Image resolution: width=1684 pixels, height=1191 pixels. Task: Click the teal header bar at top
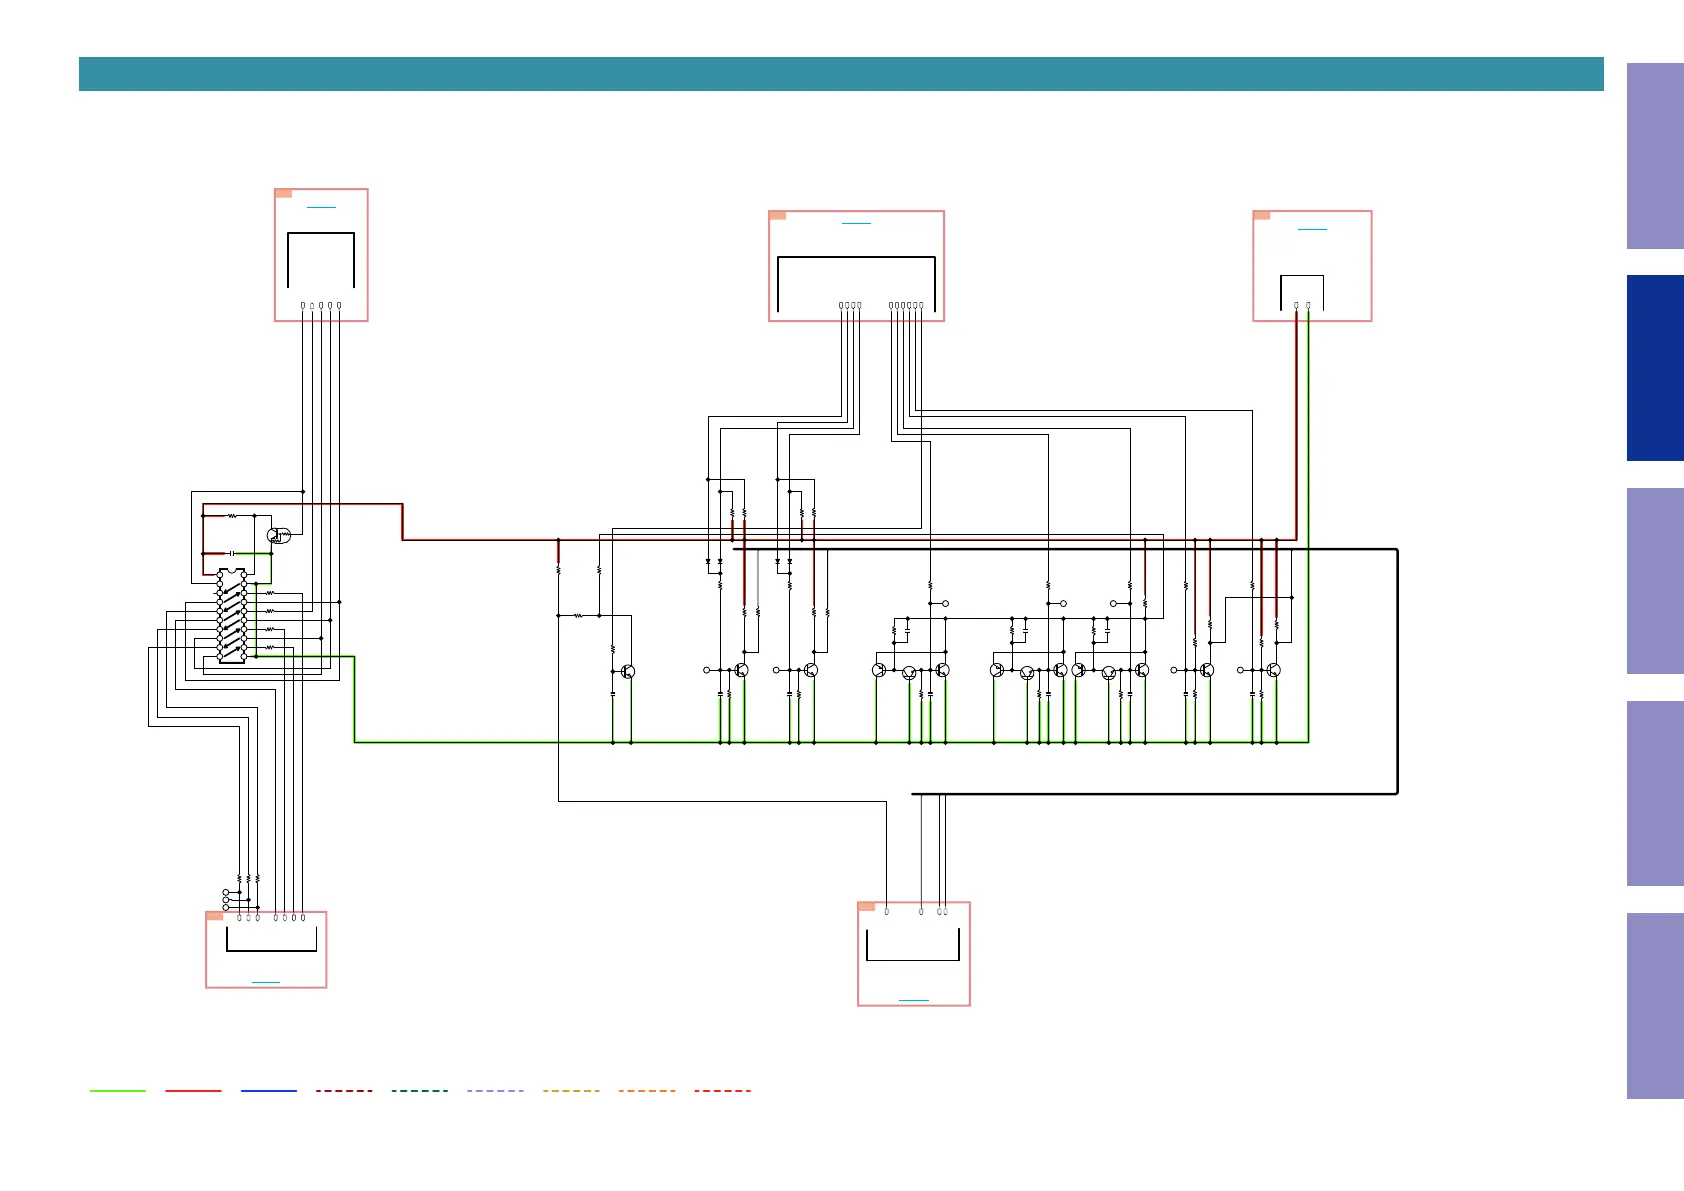coord(840,74)
